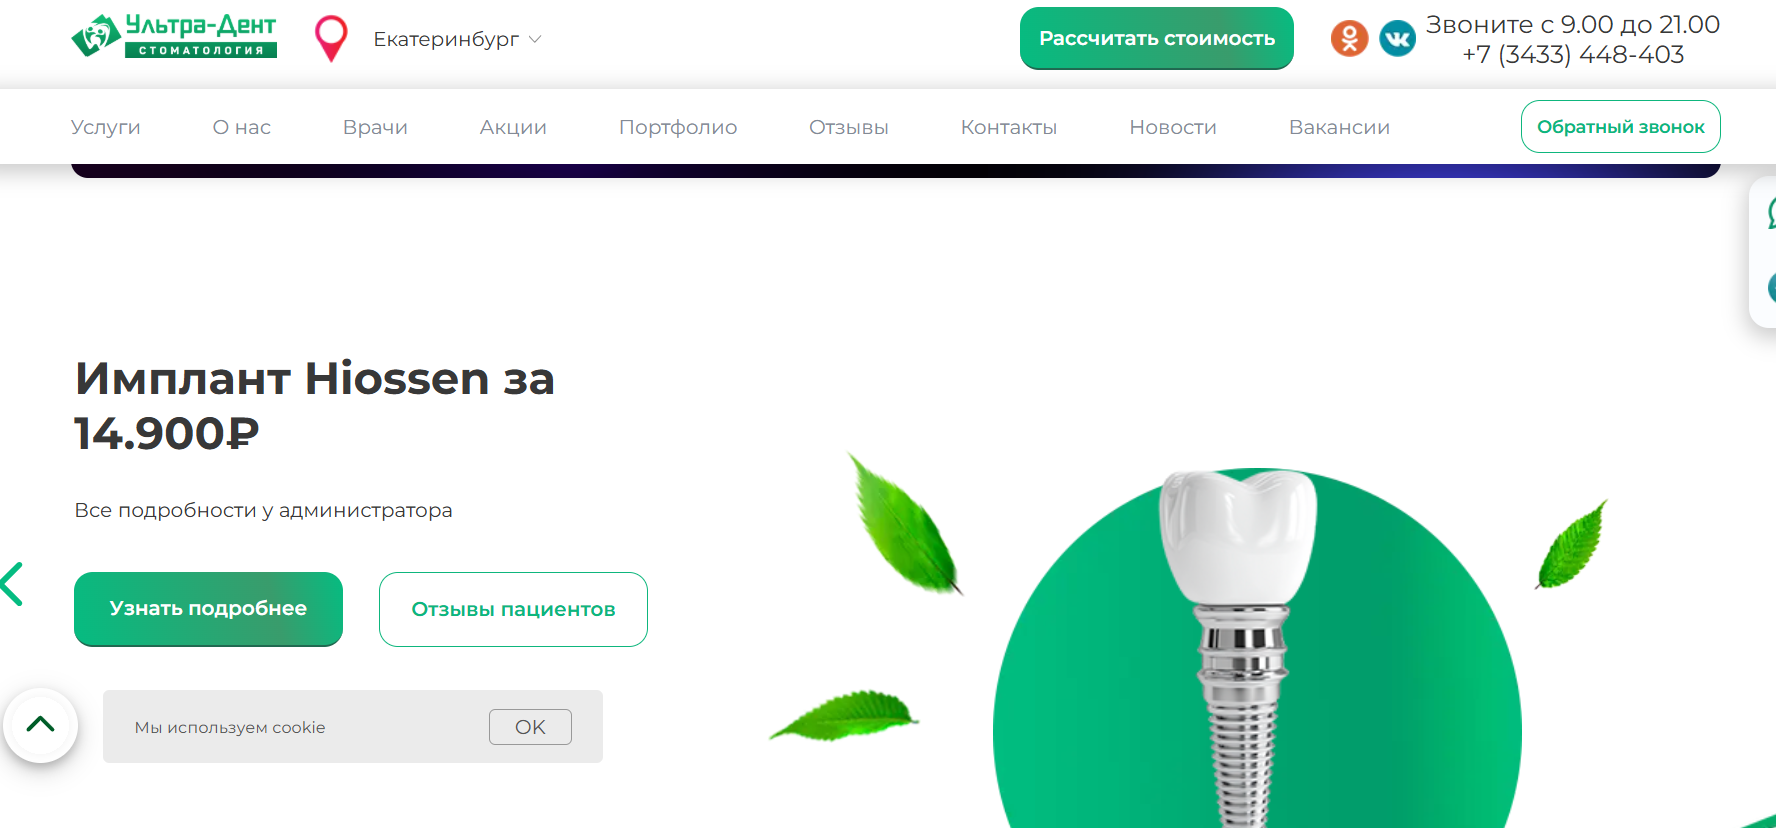The height and width of the screenshot is (828, 1776).
Task: Click the Узнать подробнее button
Action: (x=208, y=609)
